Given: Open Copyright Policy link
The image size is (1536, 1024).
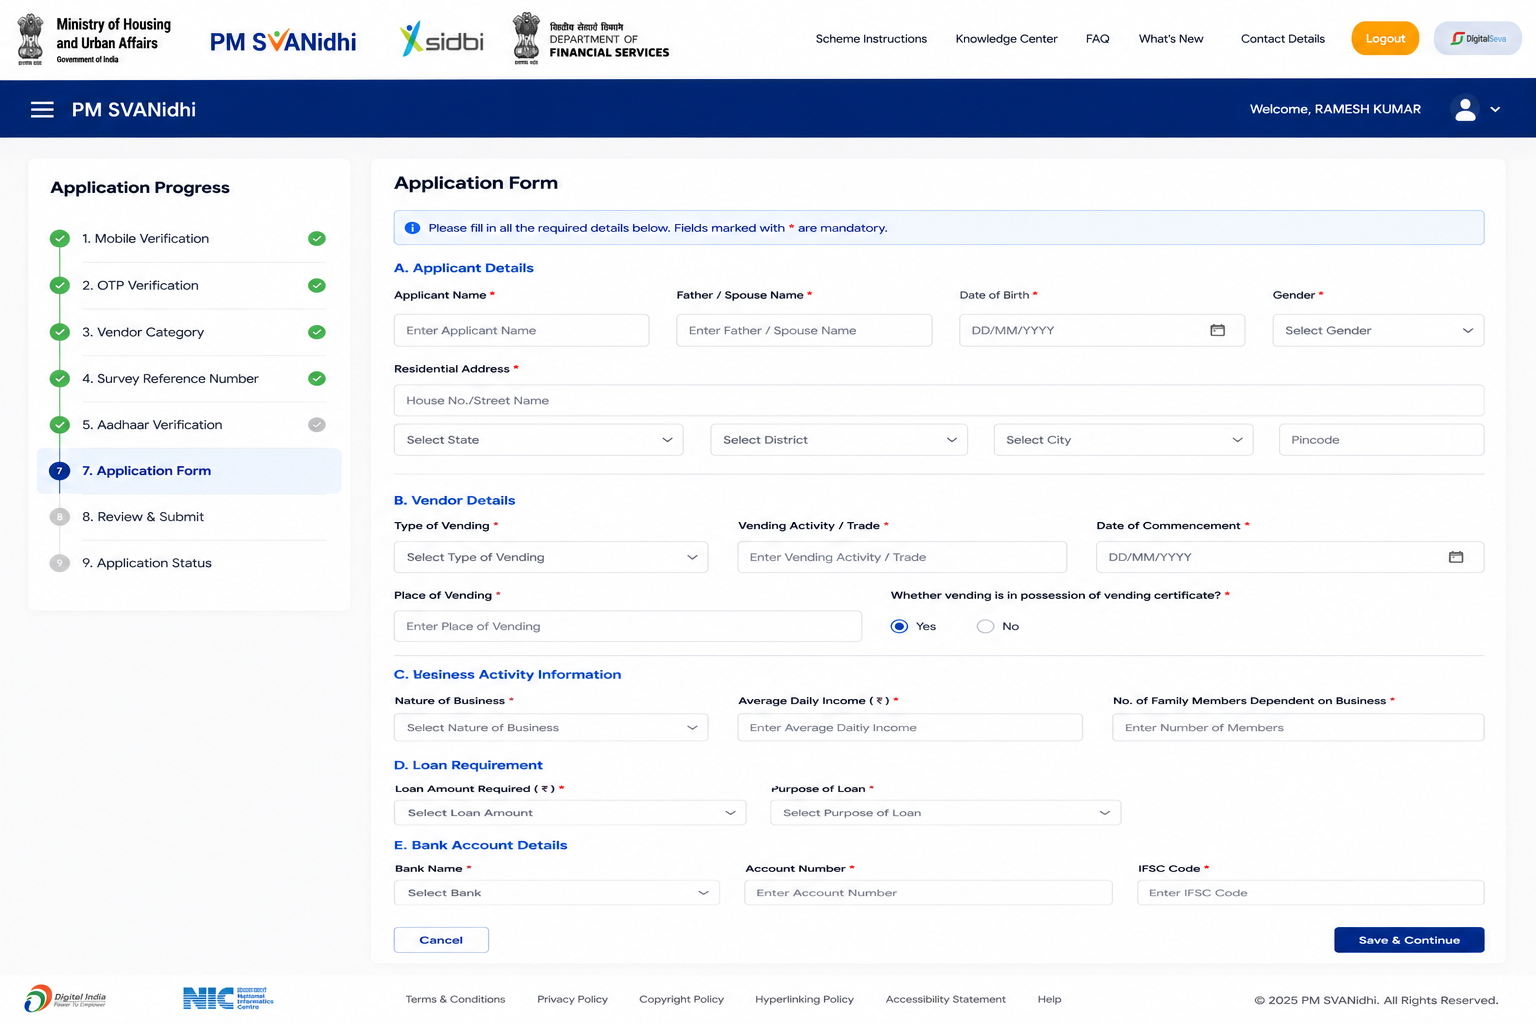Looking at the screenshot, I should [x=681, y=999].
